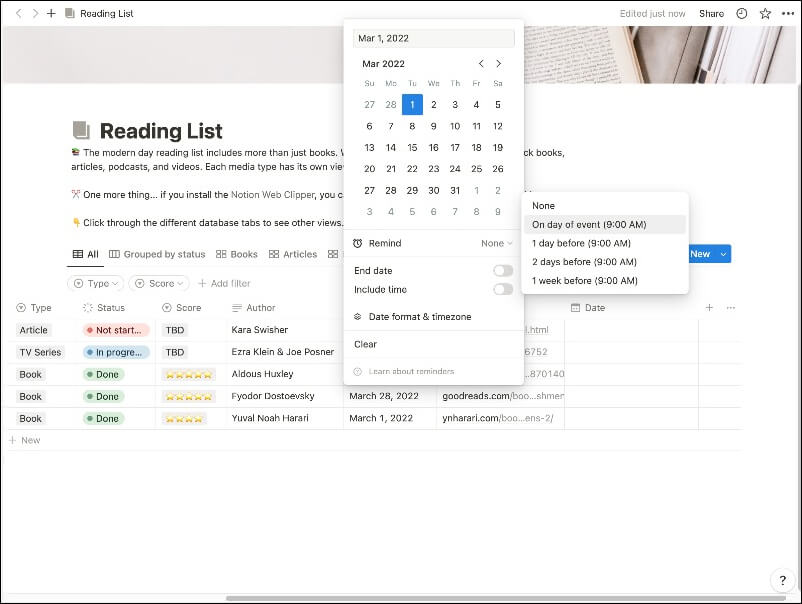802x604 pixels.
Task: Enable the Include time toggle
Action: (x=506, y=289)
